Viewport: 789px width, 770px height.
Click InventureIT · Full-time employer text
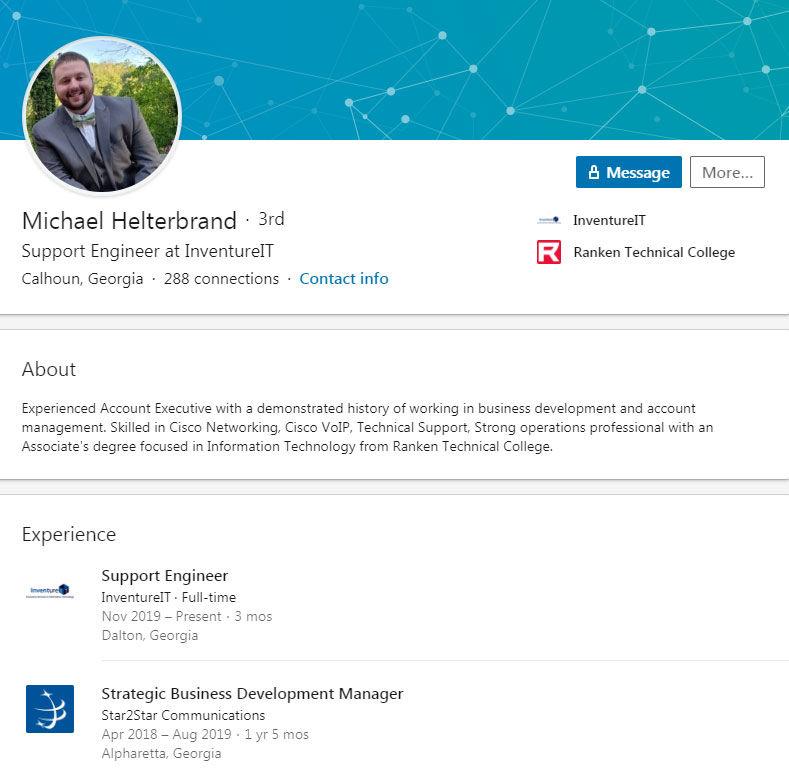pyautogui.click(x=169, y=597)
